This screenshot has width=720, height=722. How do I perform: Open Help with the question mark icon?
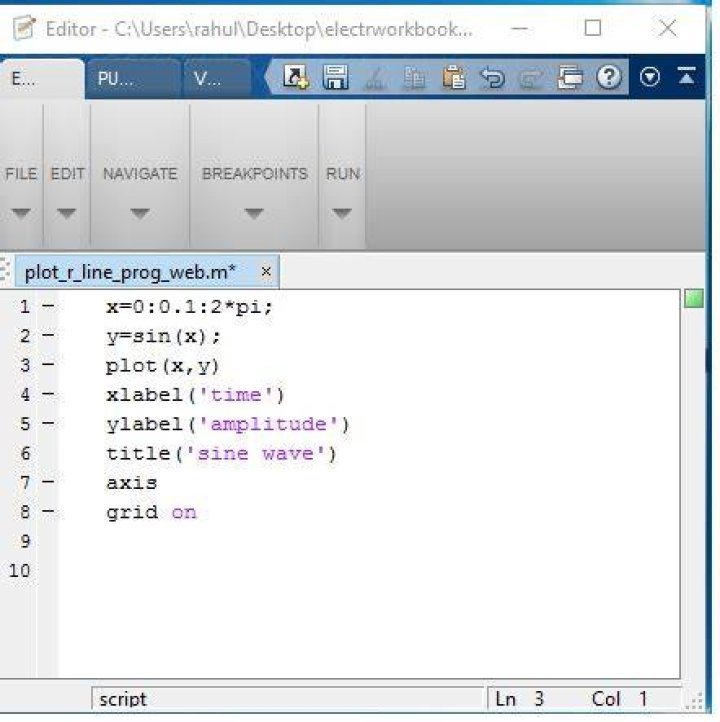tap(609, 76)
